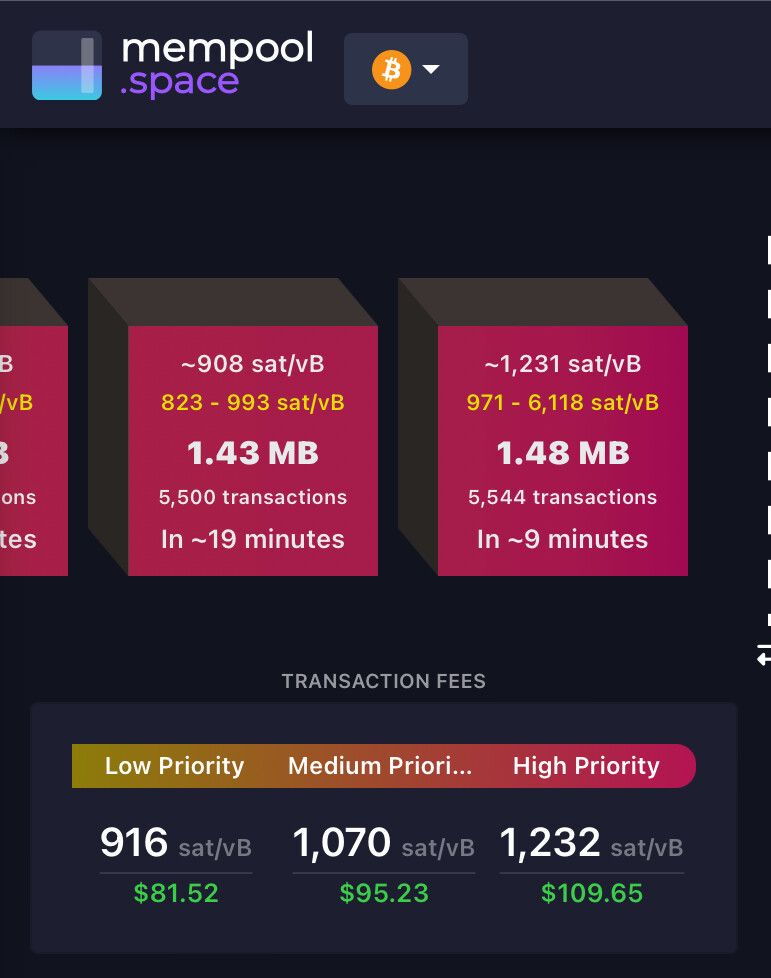The width and height of the screenshot is (771, 978).
Task: Select the partially visible leftmost mempool block
Action: click(32, 450)
